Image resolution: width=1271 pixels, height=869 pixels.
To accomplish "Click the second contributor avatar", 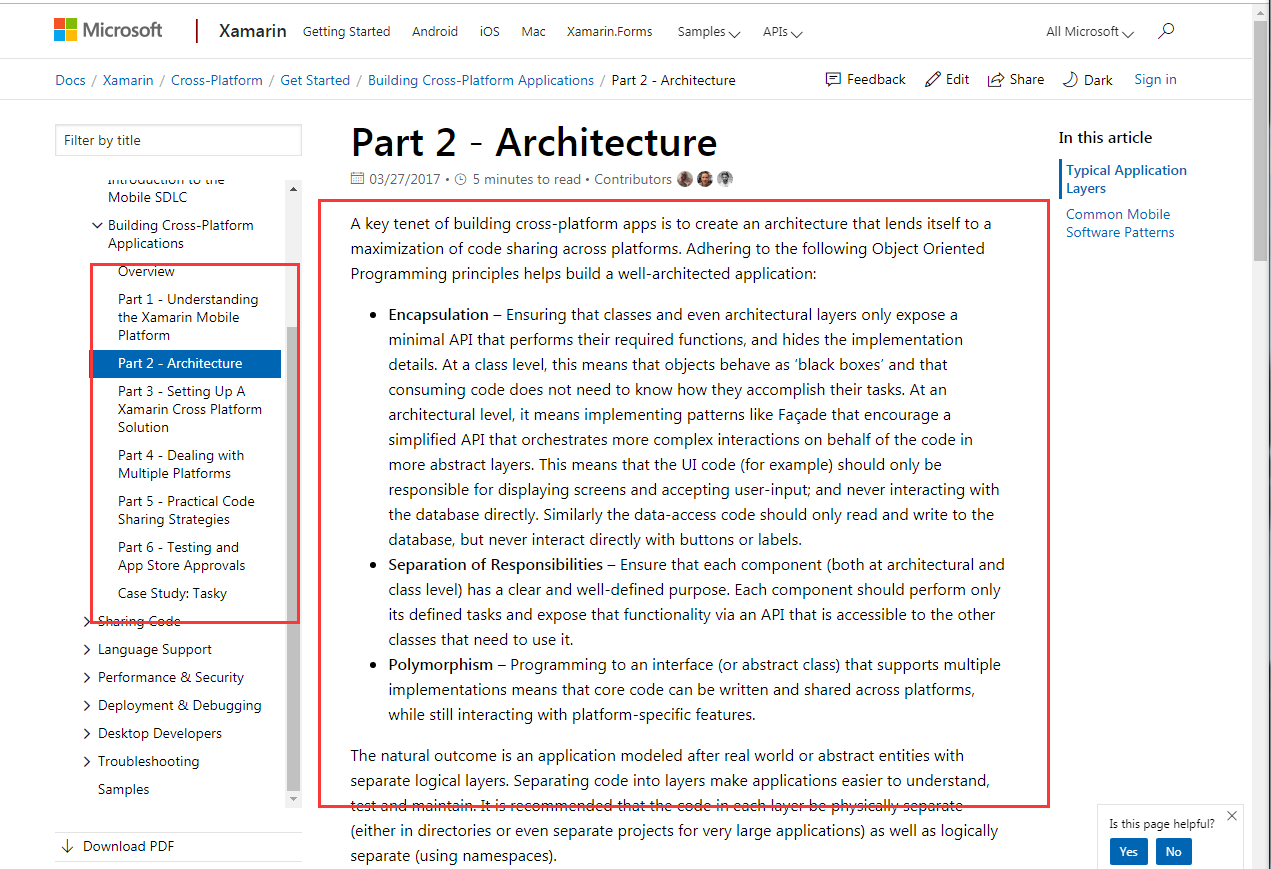I will (x=705, y=179).
